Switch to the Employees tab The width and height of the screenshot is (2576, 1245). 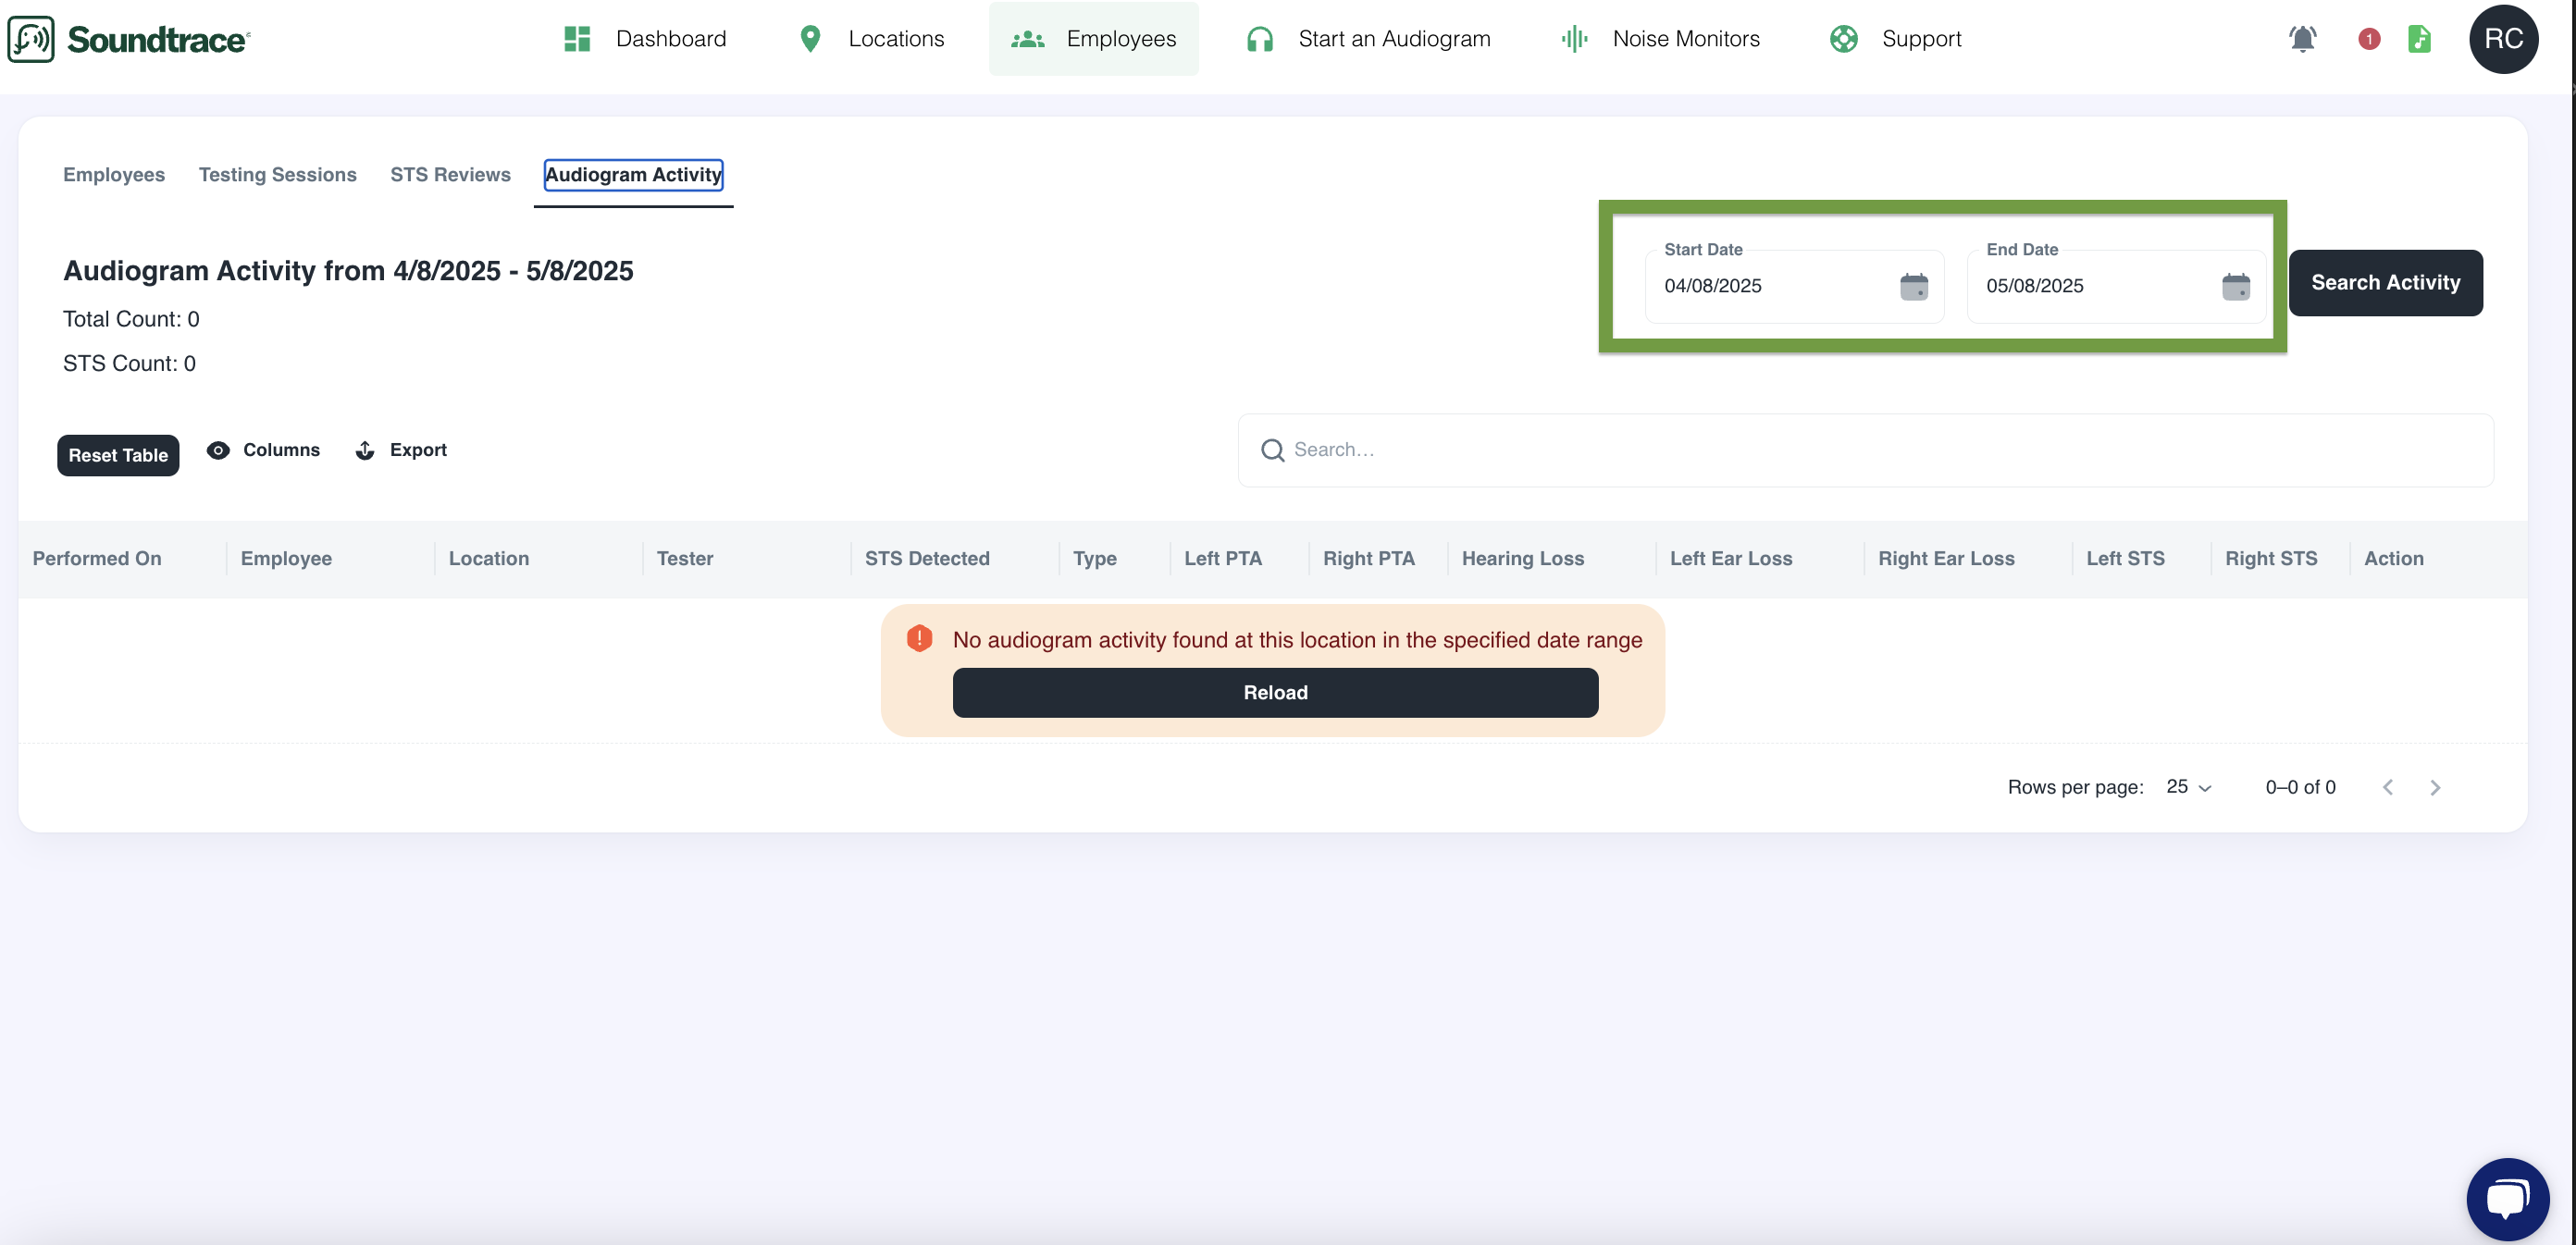114,174
